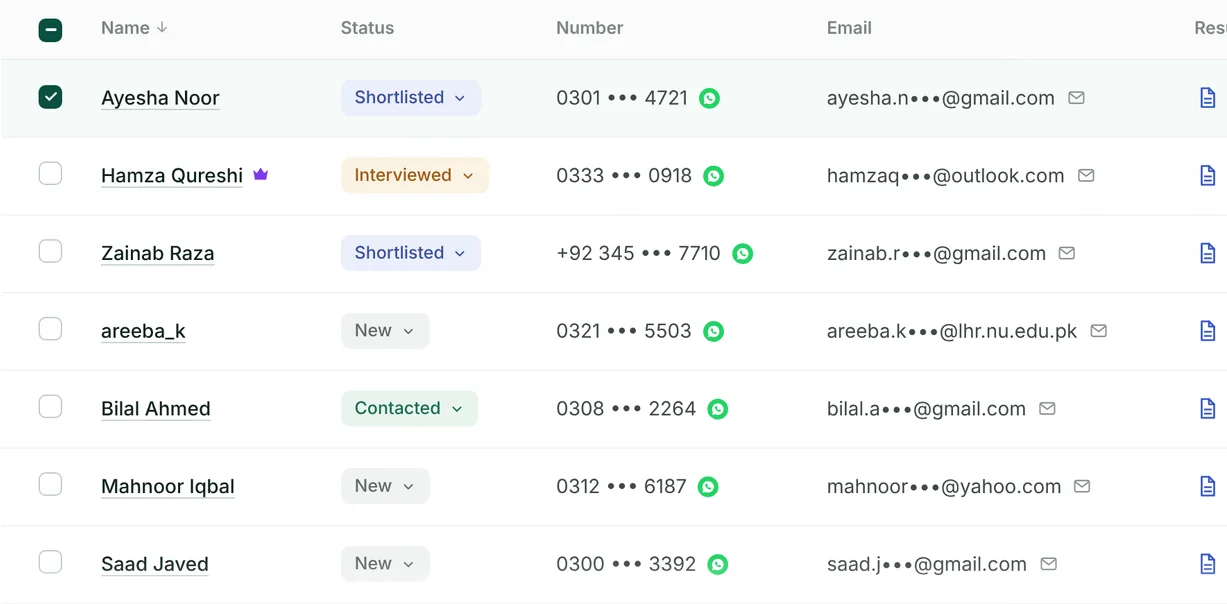Open Mahnoor Iqbal's profile link

coord(168,487)
